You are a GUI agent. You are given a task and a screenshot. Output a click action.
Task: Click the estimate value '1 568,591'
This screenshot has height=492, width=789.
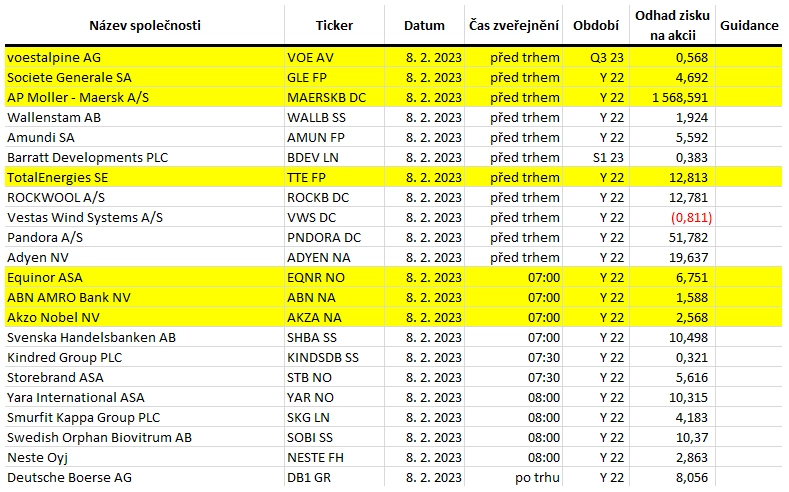[x=680, y=98]
